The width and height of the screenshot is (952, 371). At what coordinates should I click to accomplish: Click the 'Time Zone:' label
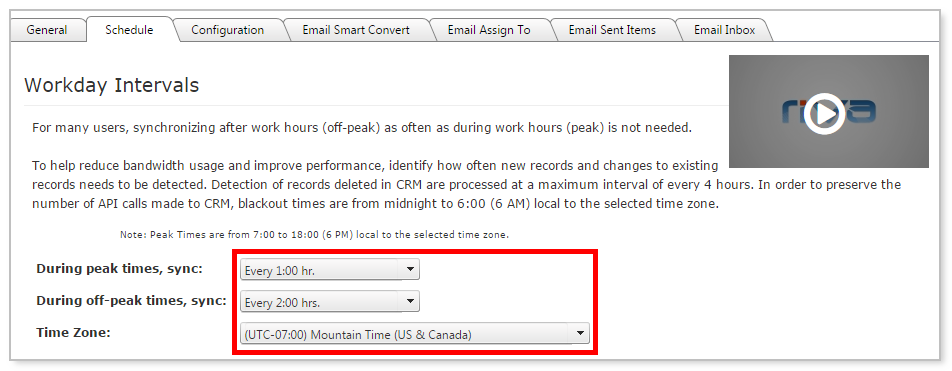(x=73, y=332)
